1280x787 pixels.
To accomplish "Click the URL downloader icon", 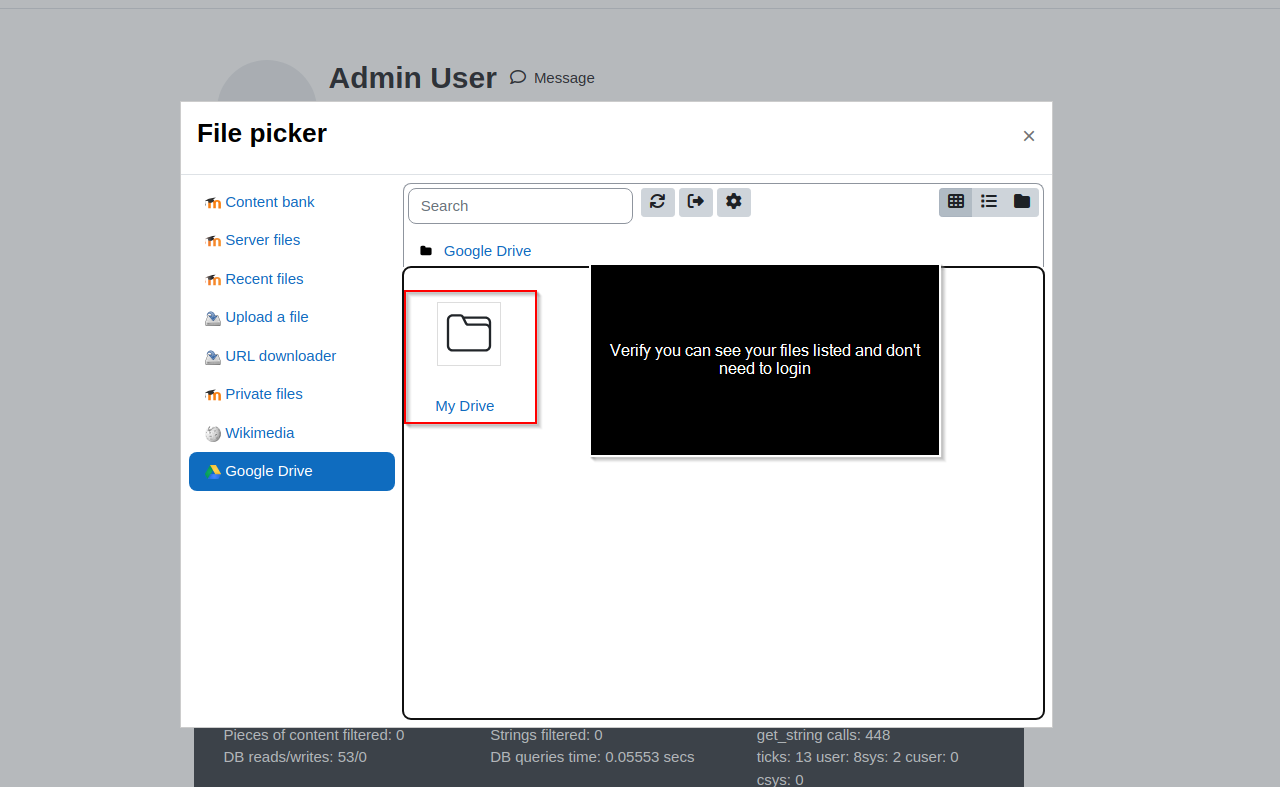I will tap(213, 357).
